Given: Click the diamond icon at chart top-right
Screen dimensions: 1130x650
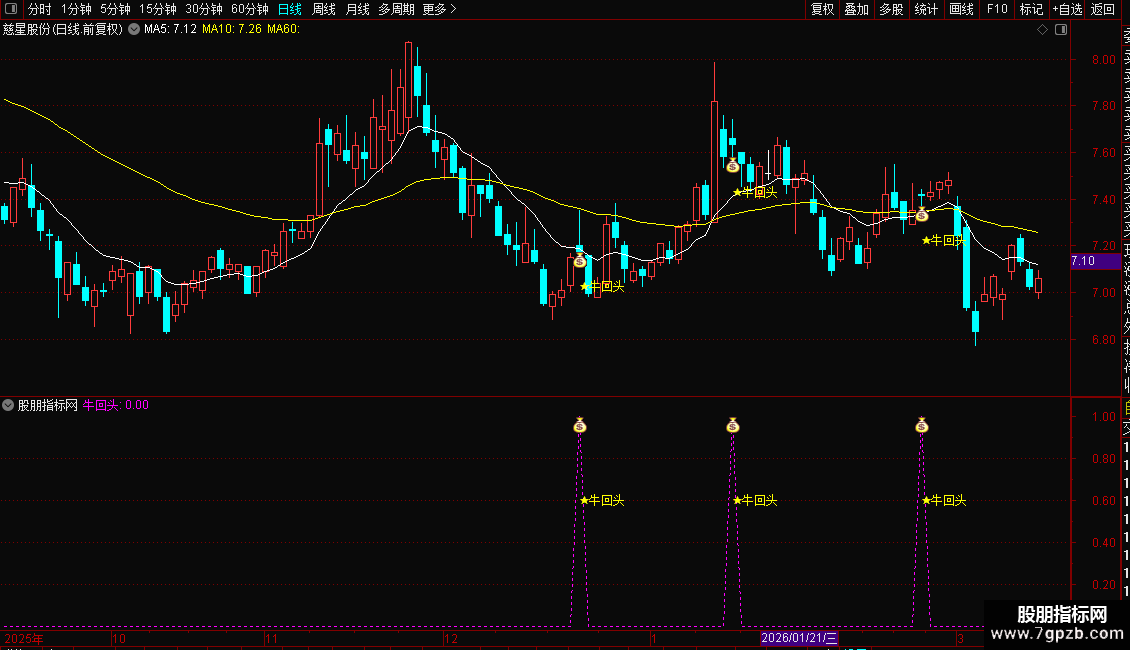Looking at the screenshot, I should click(1042, 30).
